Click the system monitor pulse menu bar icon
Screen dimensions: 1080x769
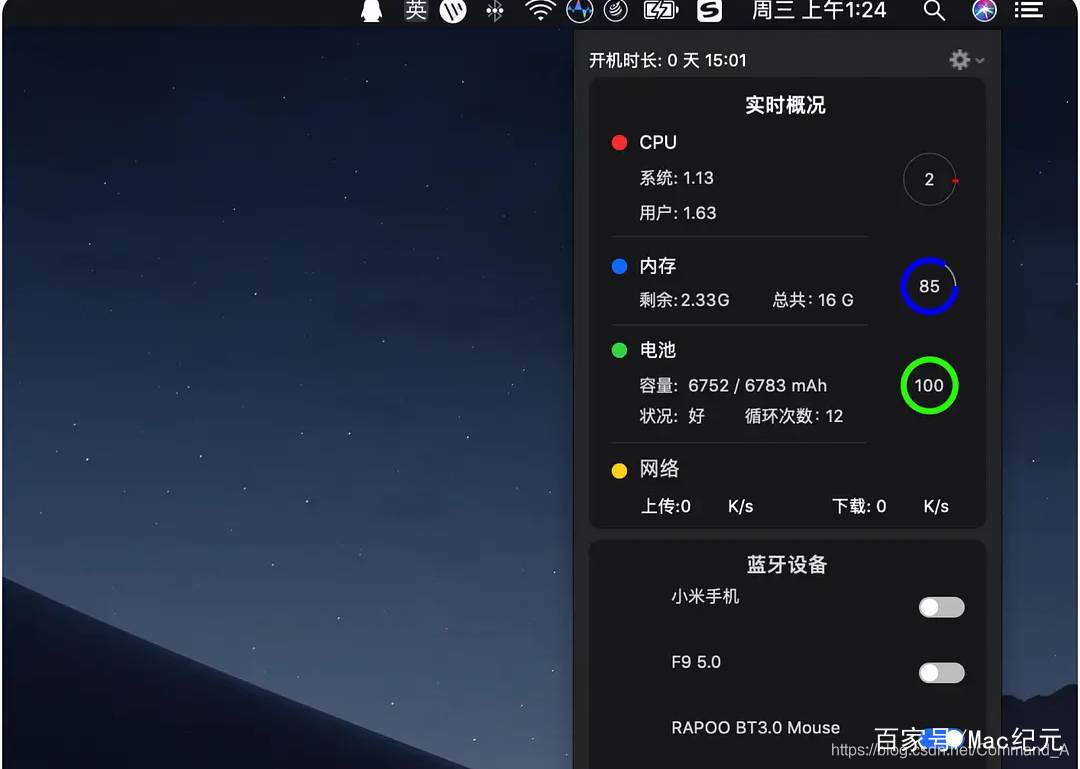click(579, 10)
